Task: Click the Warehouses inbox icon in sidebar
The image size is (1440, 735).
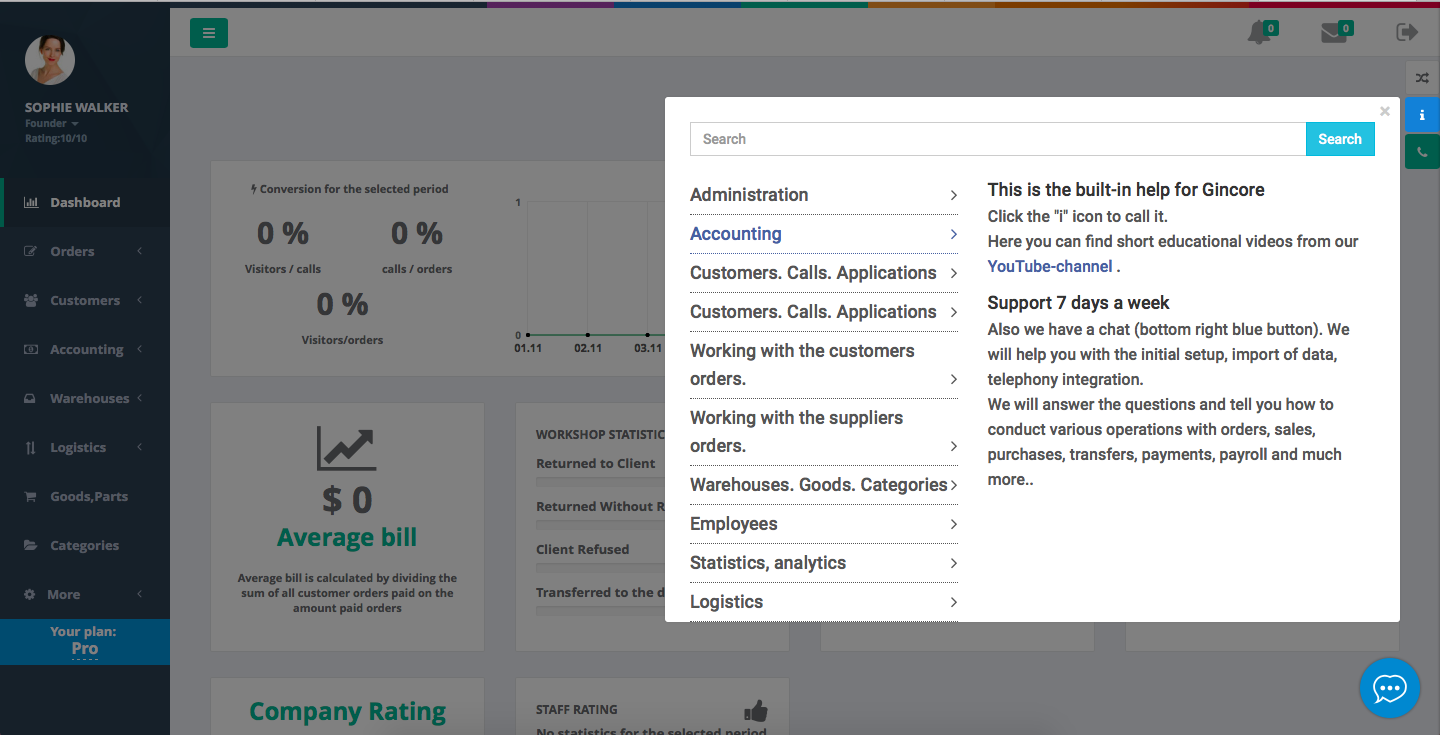Action: tap(30, 399)
